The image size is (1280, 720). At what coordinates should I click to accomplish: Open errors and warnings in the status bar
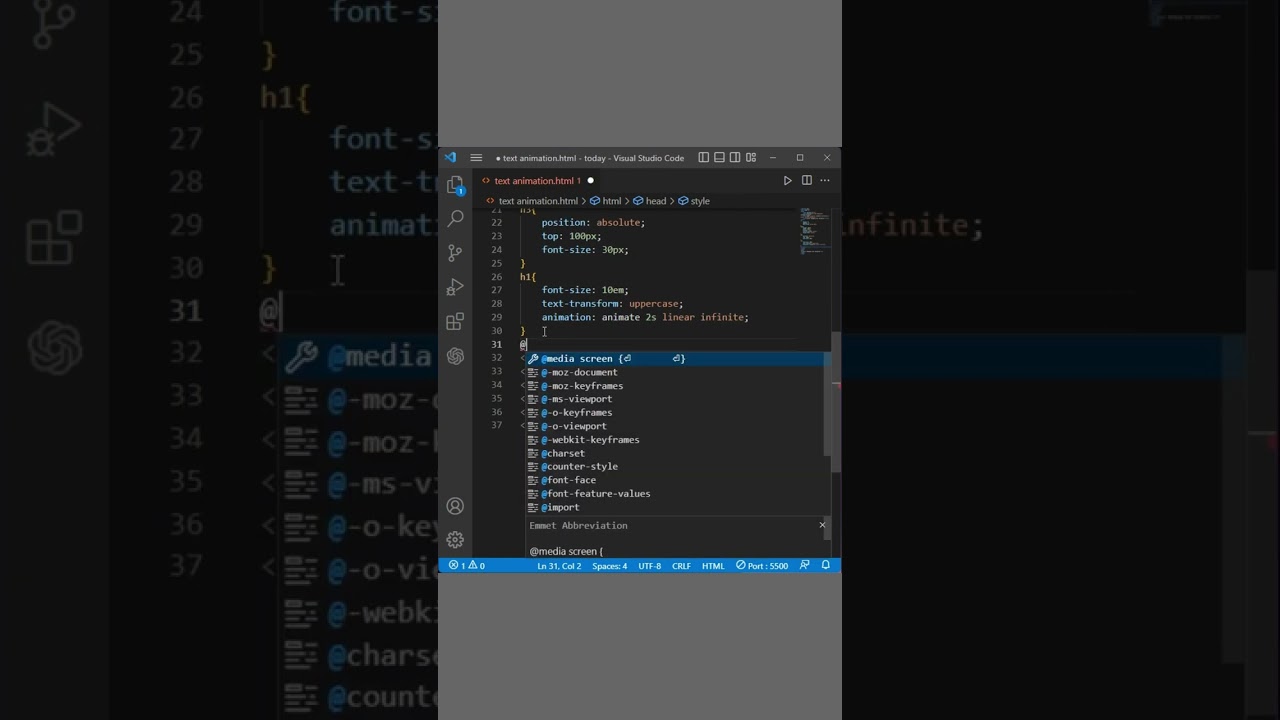(467, 566)
